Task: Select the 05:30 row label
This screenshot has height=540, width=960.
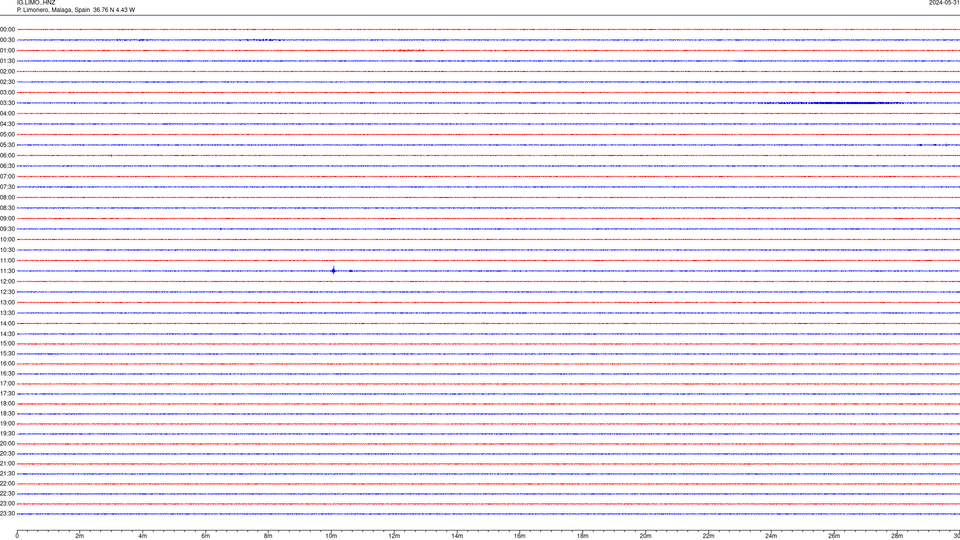Action: tap(7, 145)
